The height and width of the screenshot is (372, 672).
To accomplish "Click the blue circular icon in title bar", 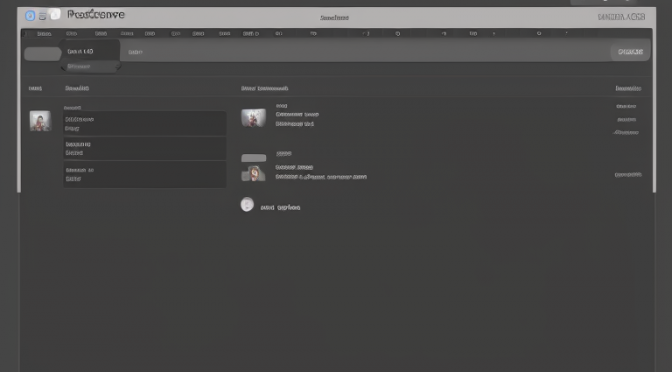I will [x=30, y=16].
